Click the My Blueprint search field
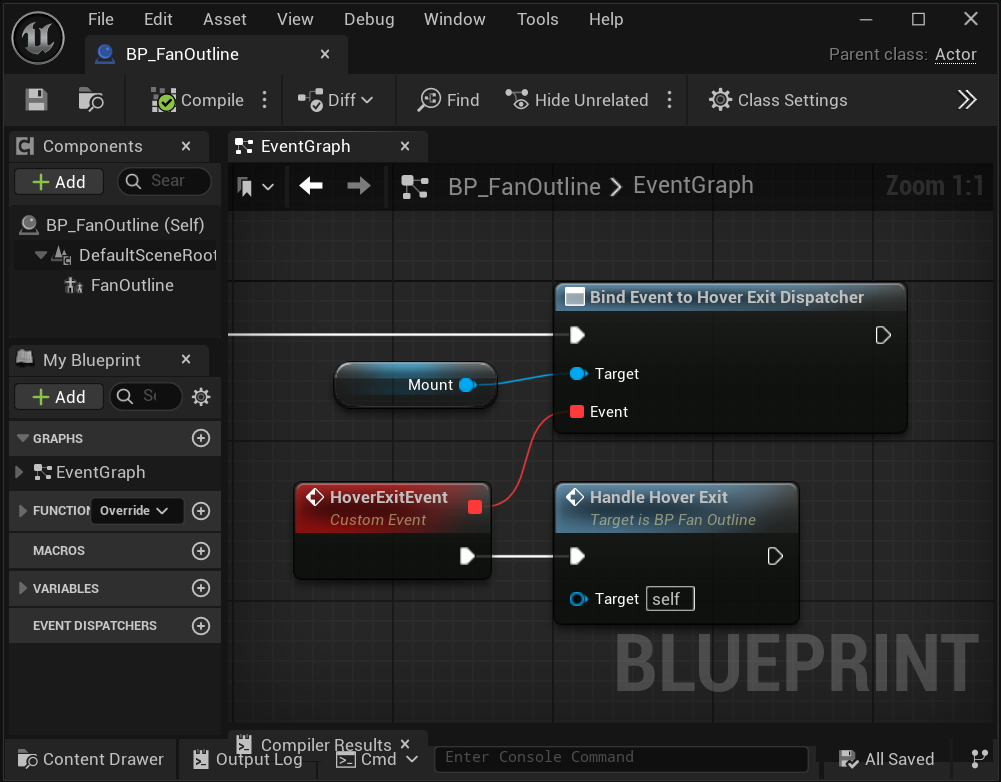The height and width of the screenshot is (782, 1001). point(146,396)
